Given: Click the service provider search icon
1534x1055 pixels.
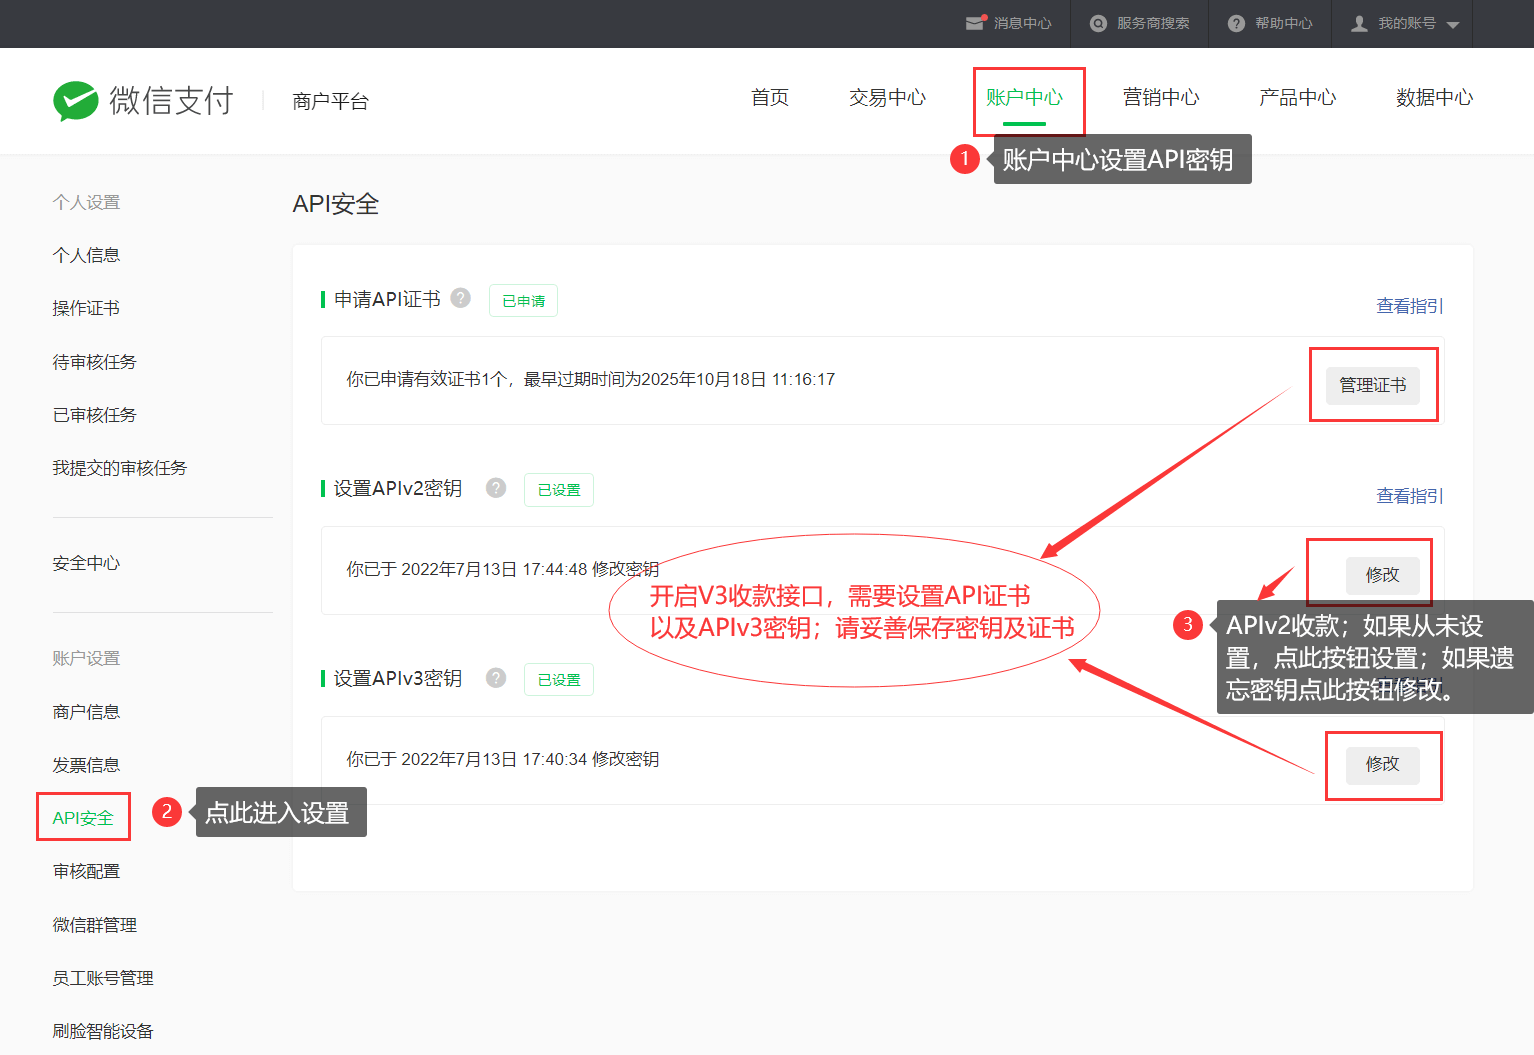Looking at the screenshot, I should point(1098,23).
